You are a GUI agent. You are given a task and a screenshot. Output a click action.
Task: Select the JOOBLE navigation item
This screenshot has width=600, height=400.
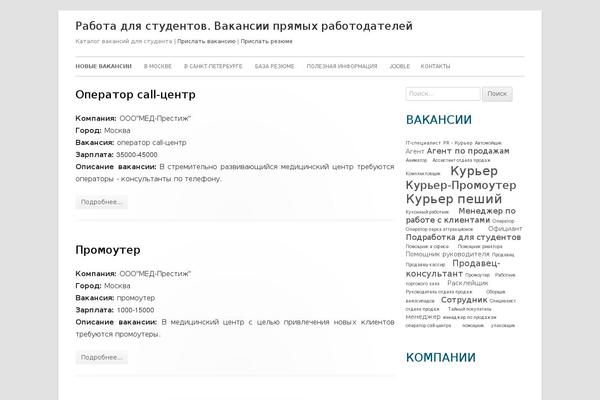pyautogui.click(x=399, y=66)
